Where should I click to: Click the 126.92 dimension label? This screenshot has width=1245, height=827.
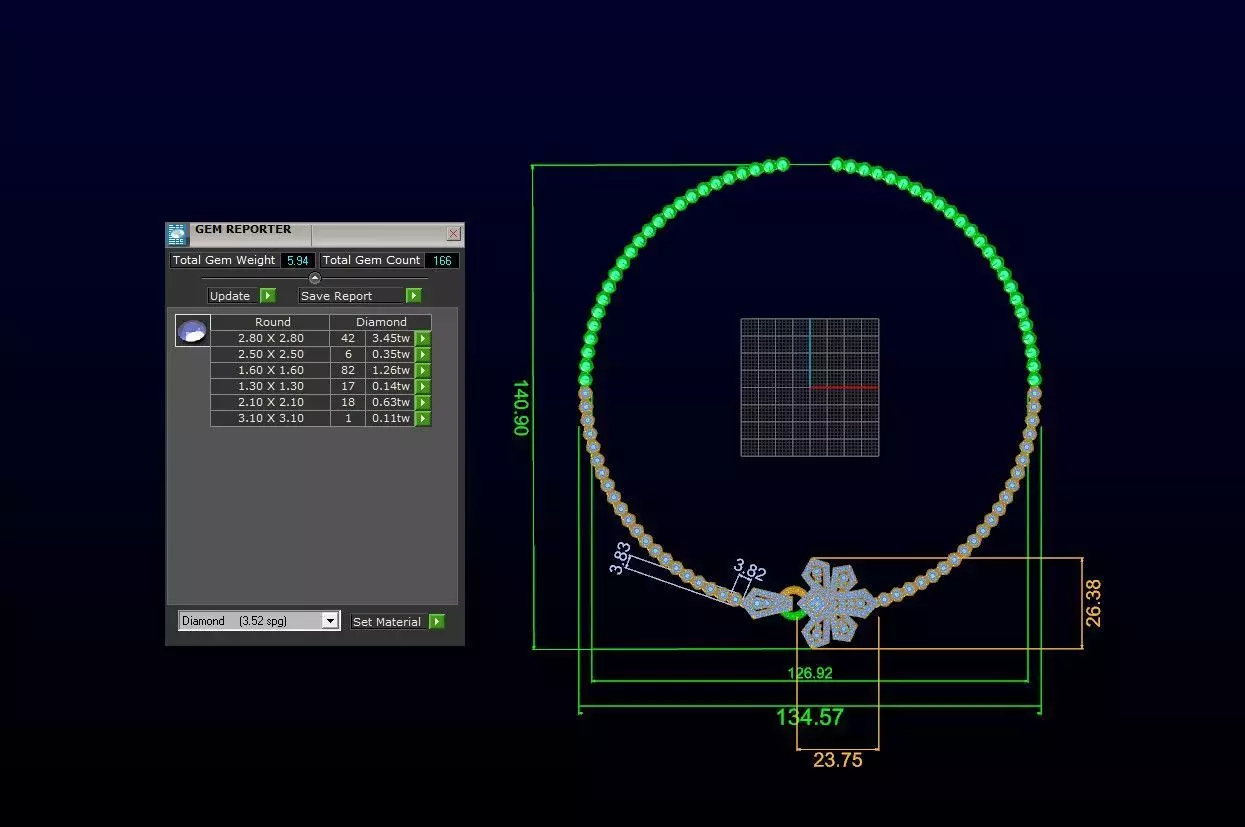click(x=810, y=673)
